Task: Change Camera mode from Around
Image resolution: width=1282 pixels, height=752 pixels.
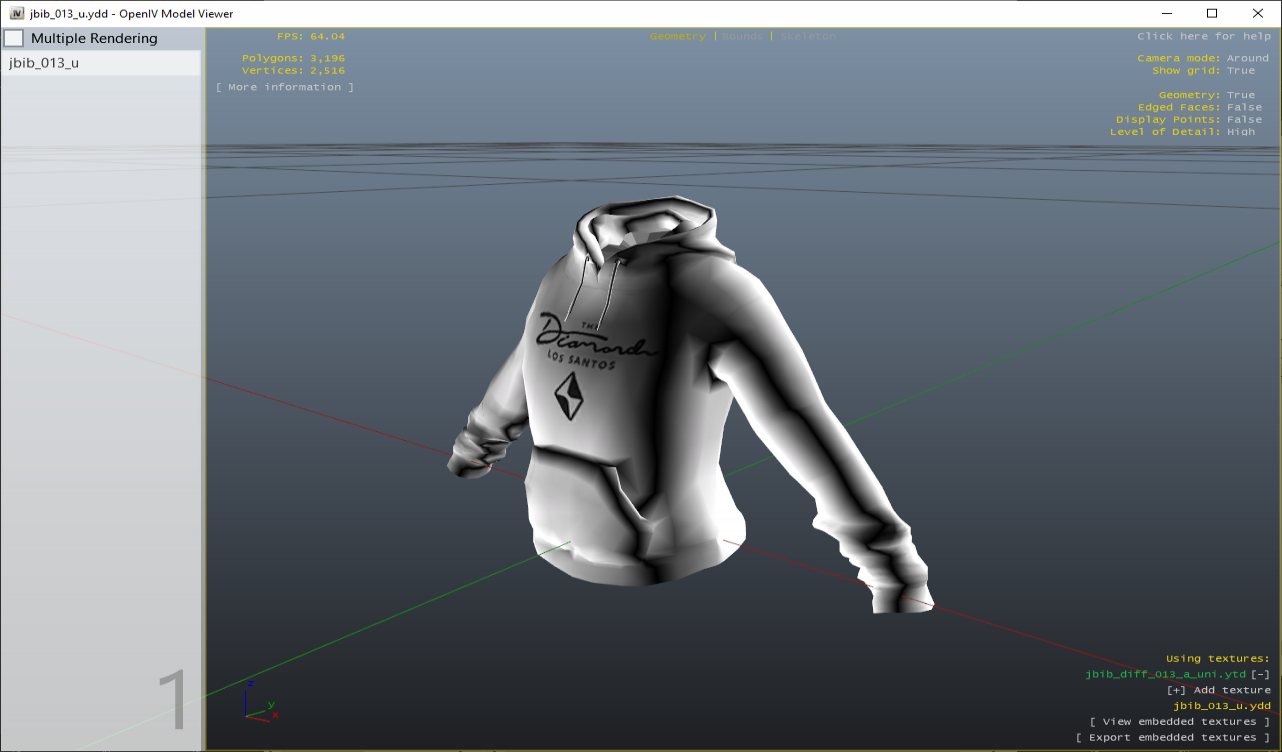Action: click(1247, 58)
